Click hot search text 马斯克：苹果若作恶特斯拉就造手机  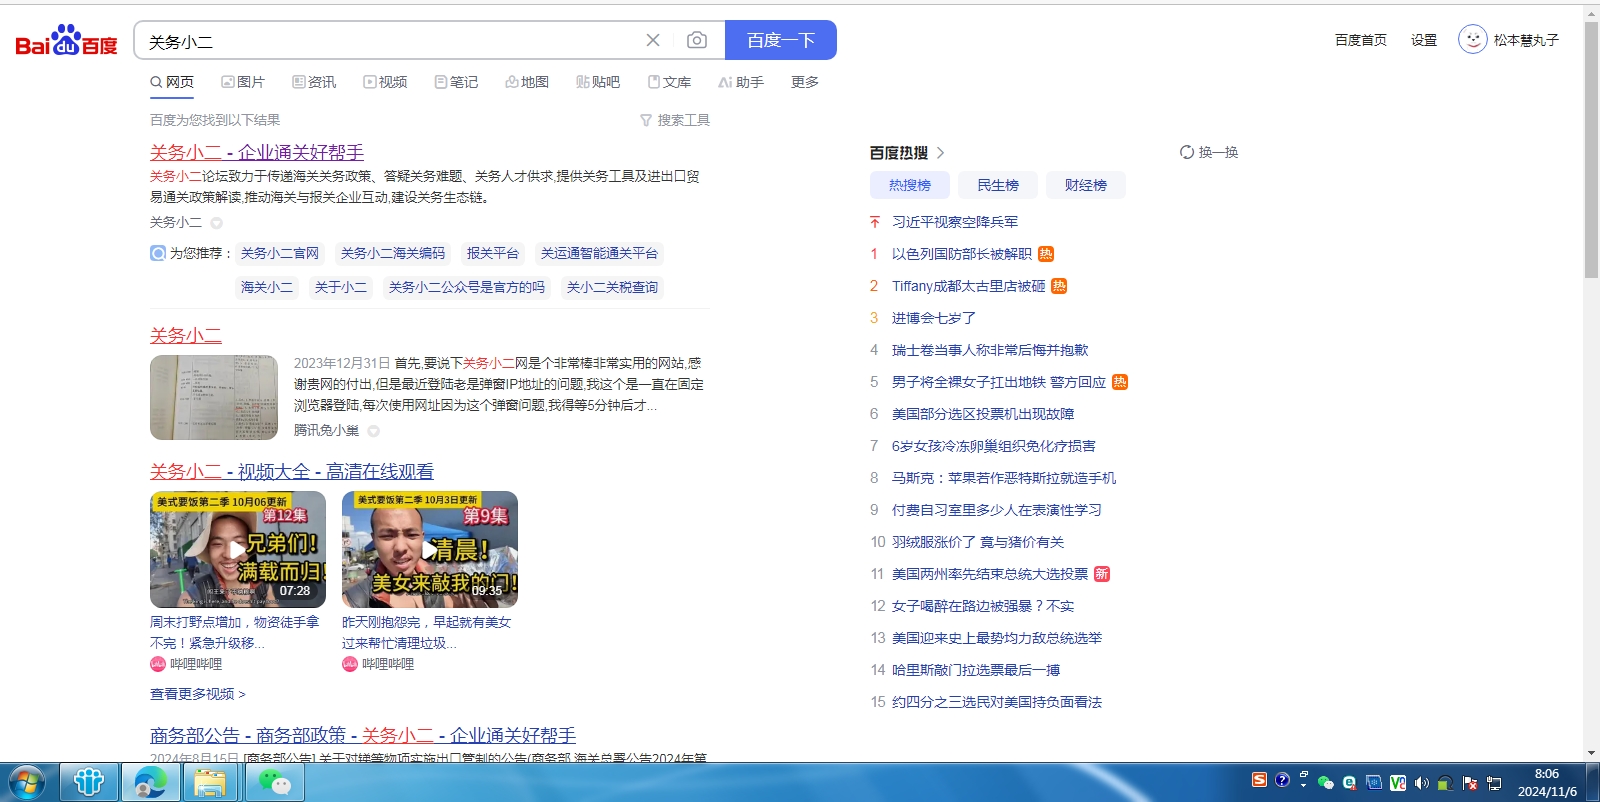(1004, 478)
